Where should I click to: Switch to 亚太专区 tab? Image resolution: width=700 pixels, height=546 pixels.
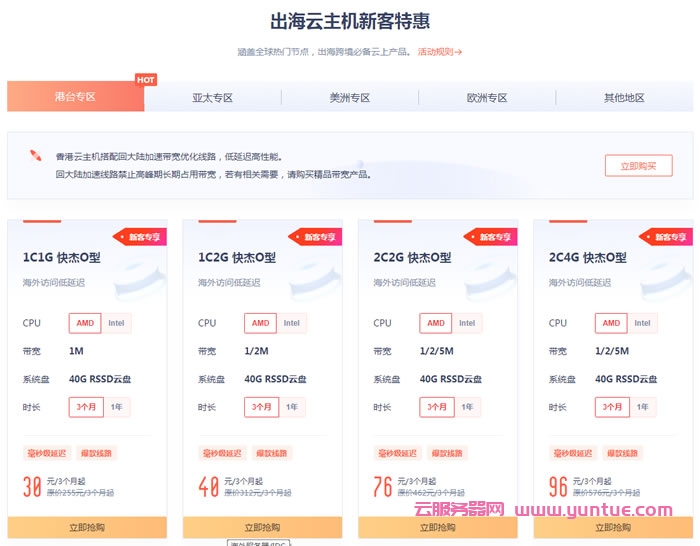point(212,98)
